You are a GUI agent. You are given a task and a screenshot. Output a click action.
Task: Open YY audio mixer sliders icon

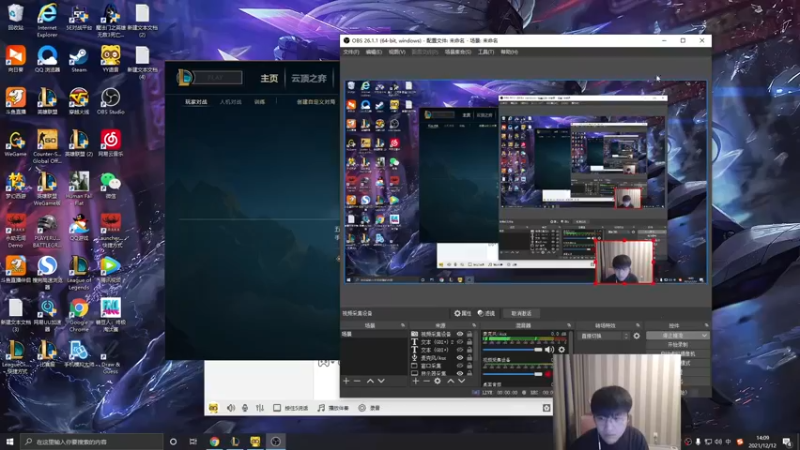pos(260,408)
